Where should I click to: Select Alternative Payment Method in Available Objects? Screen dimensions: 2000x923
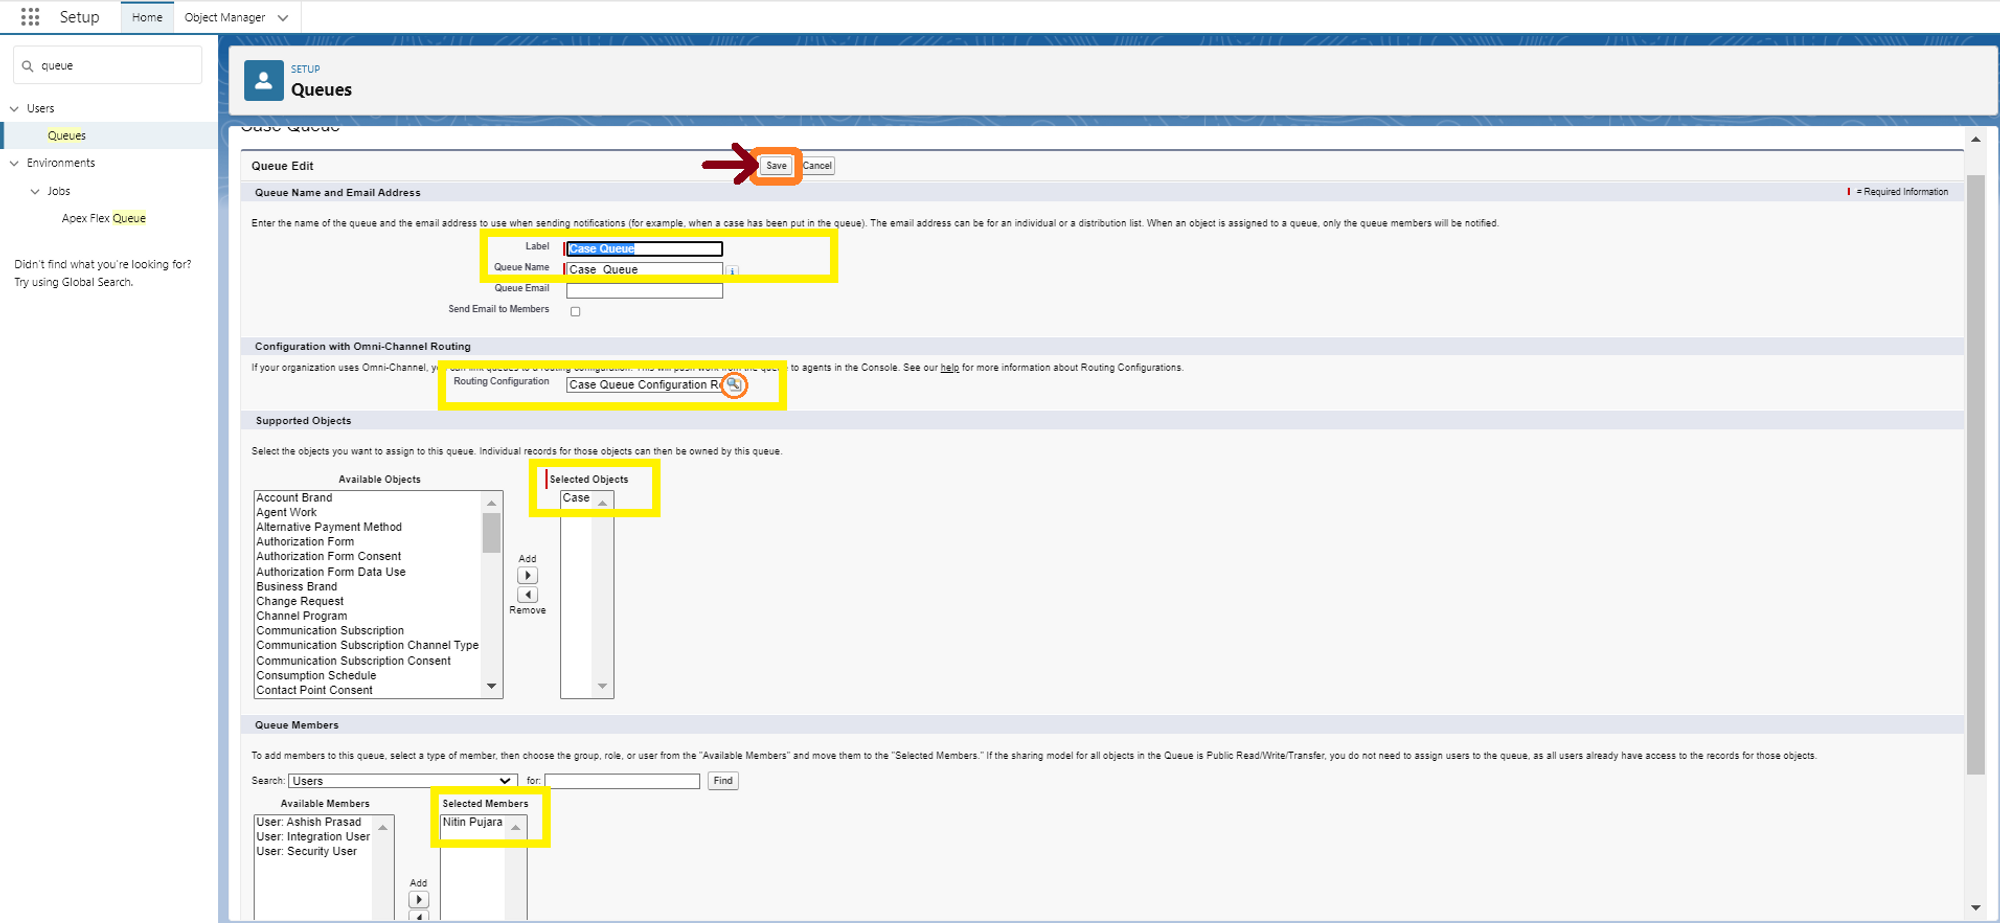[329, 527]
